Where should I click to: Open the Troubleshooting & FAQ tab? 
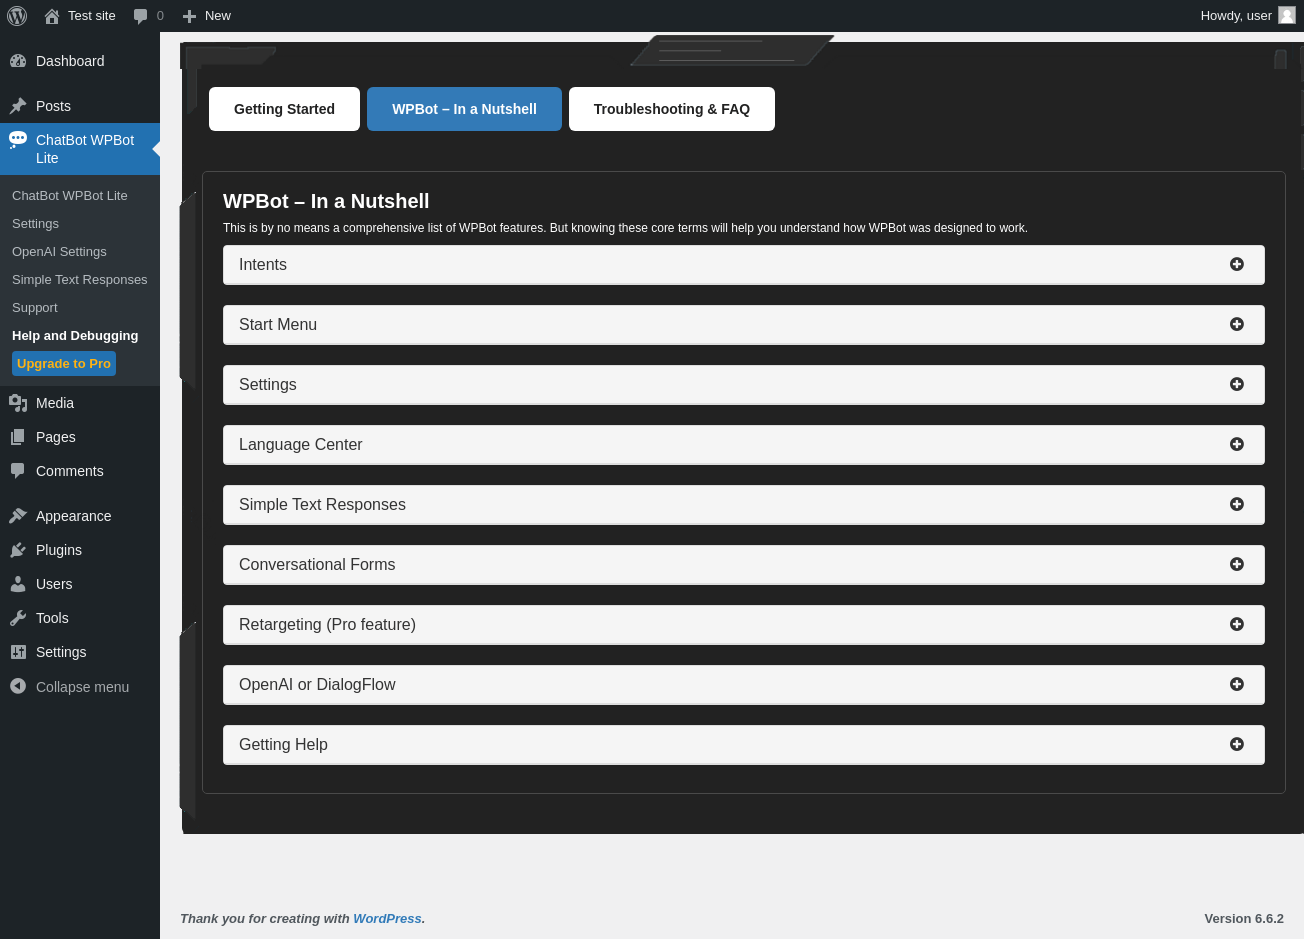click(x=672, y=109)
